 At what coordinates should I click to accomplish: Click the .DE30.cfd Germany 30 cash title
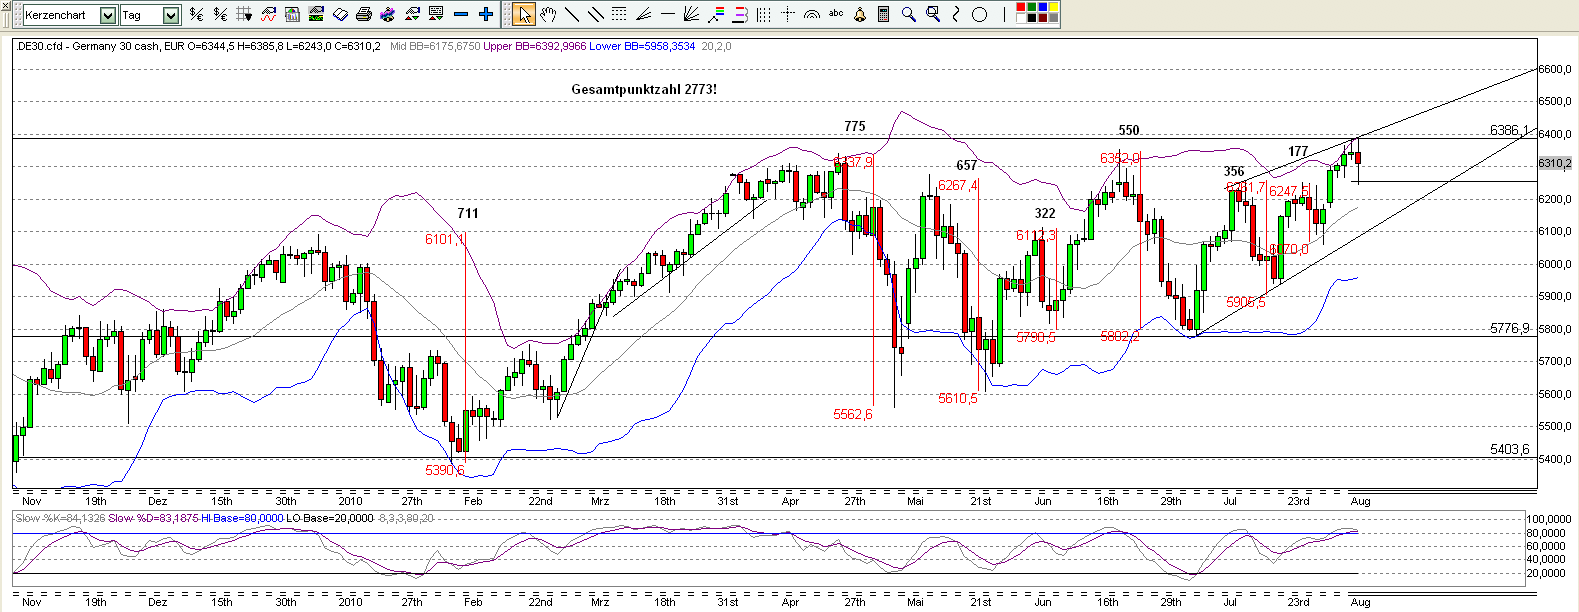(x=87, y=46)
